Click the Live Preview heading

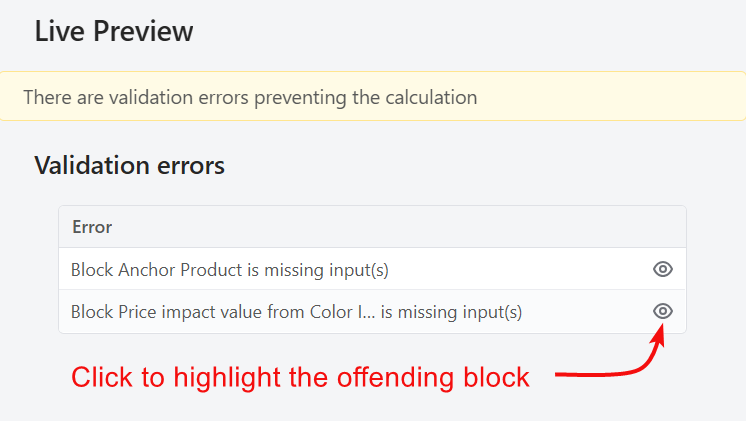[114, 31]
